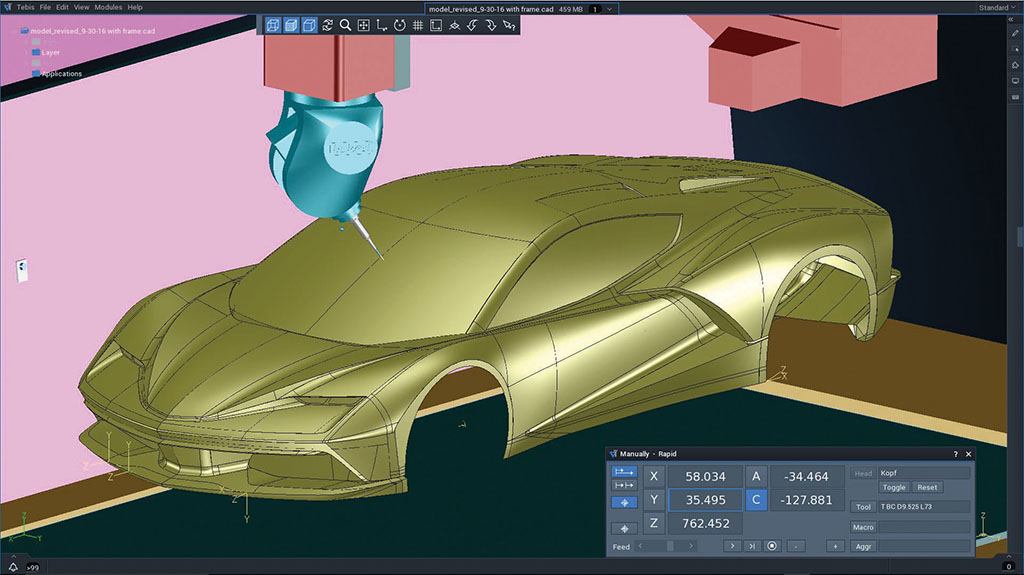This screenshot has height=575, width=1024.
Task: Click the Y value field 35.495
Action: point(705,500)
